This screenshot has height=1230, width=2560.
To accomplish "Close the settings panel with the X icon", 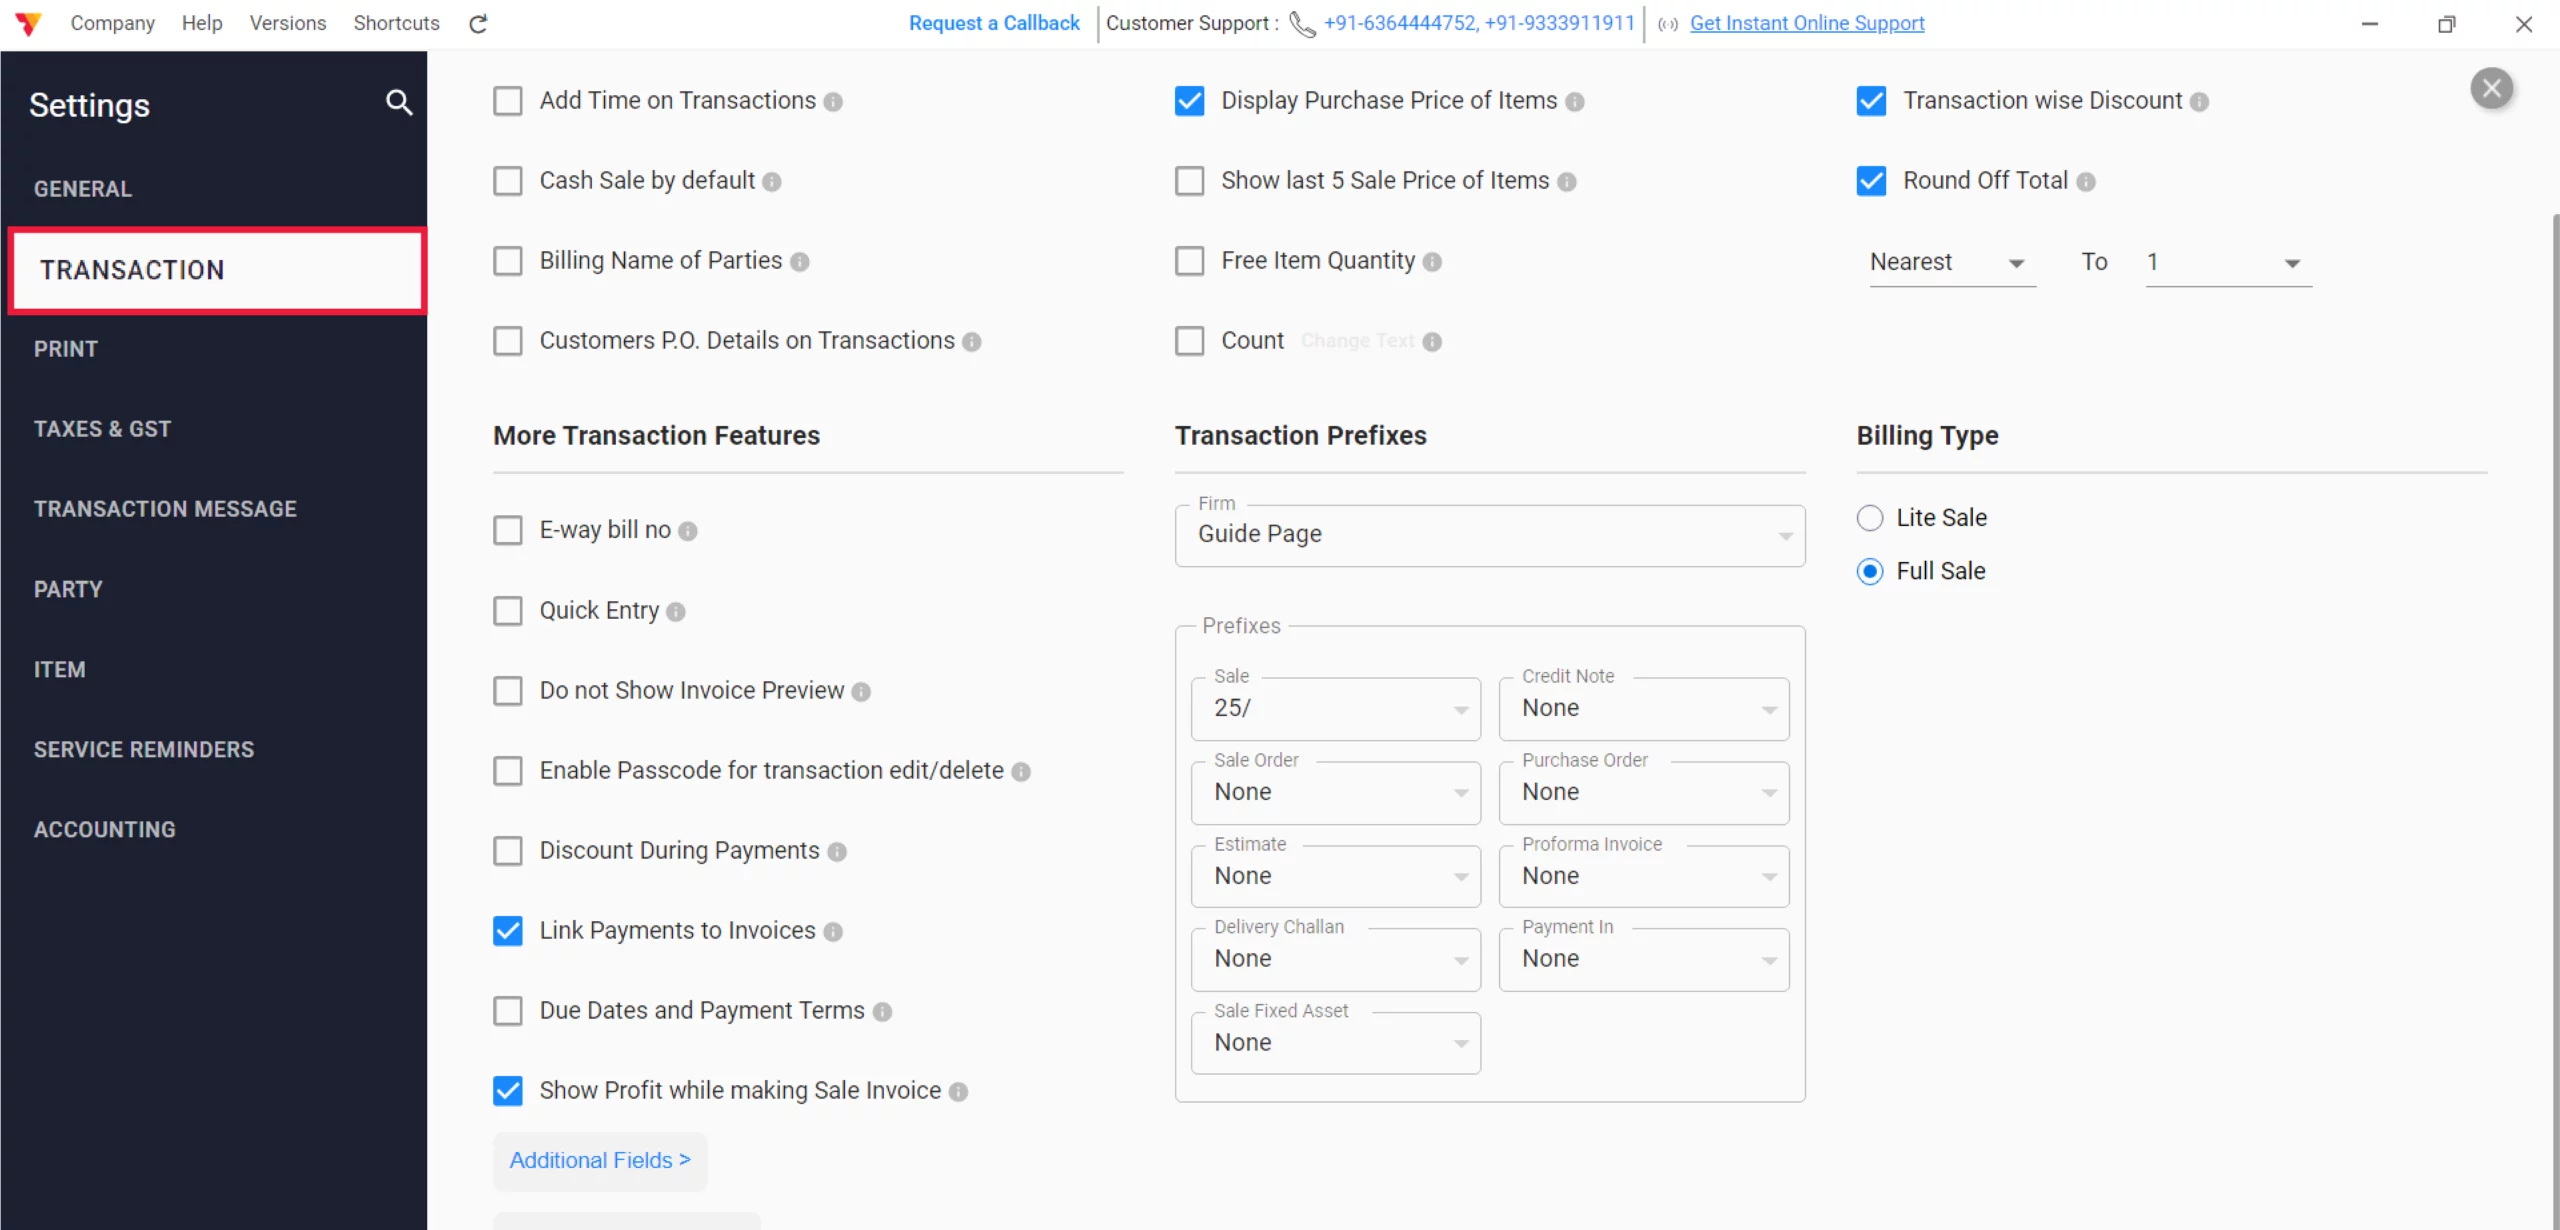I will (2491, 88).
